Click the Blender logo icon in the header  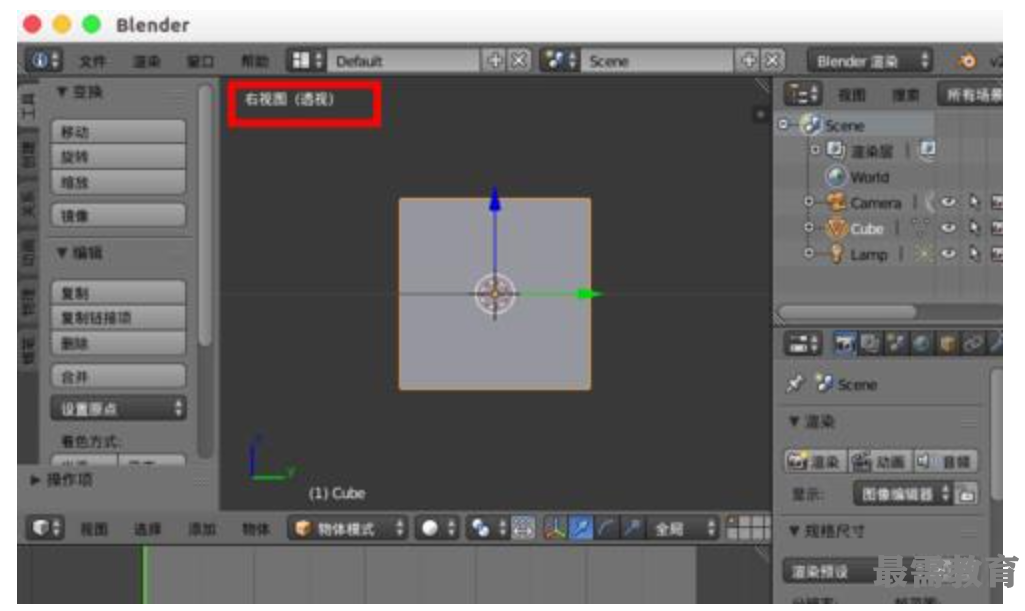point(966,61)
